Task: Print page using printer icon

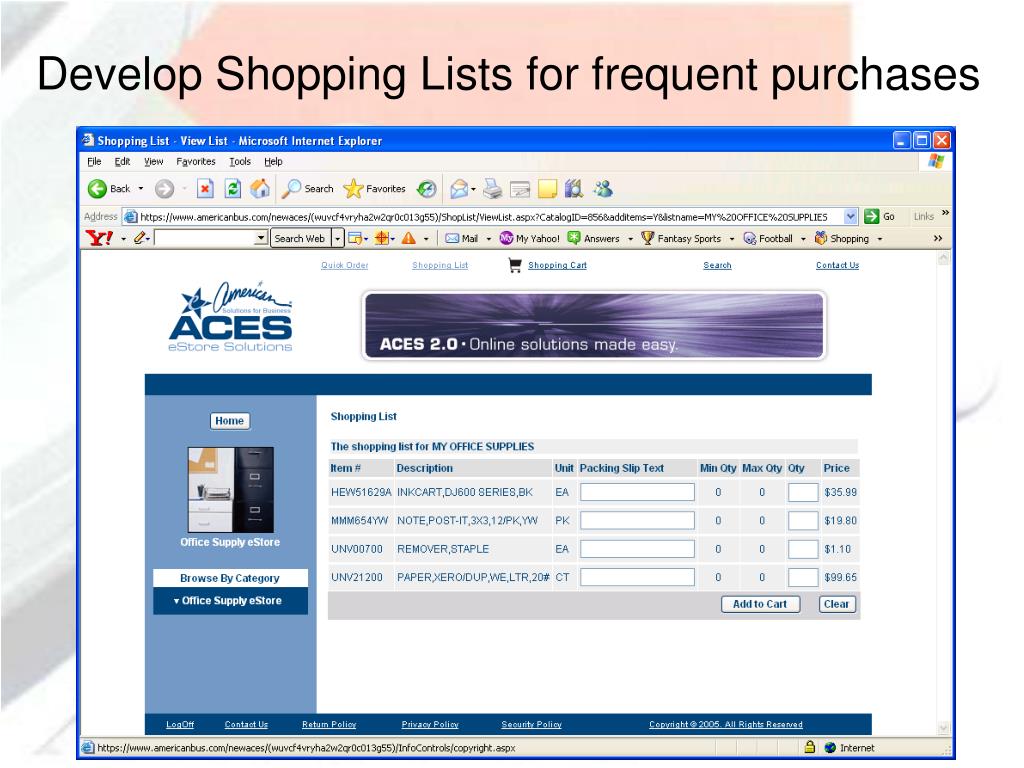Action: coord(492,189)
